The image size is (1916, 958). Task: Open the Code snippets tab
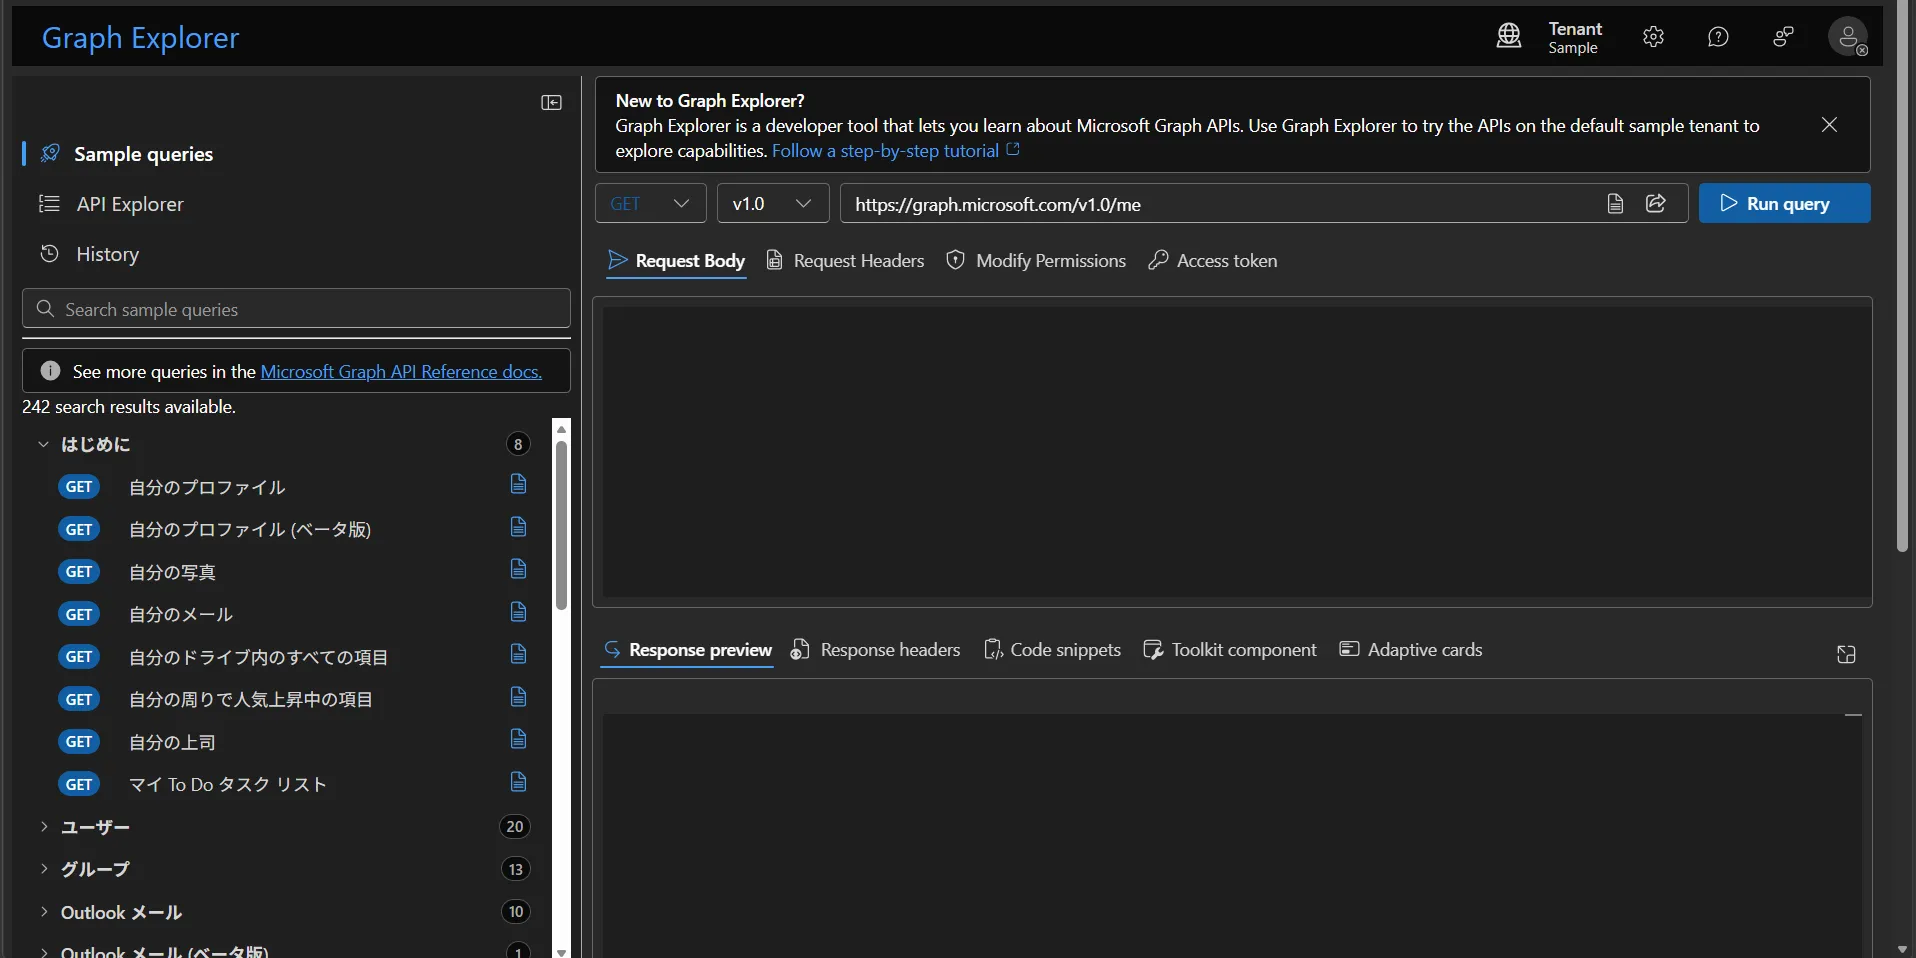tap(1052, 650)
